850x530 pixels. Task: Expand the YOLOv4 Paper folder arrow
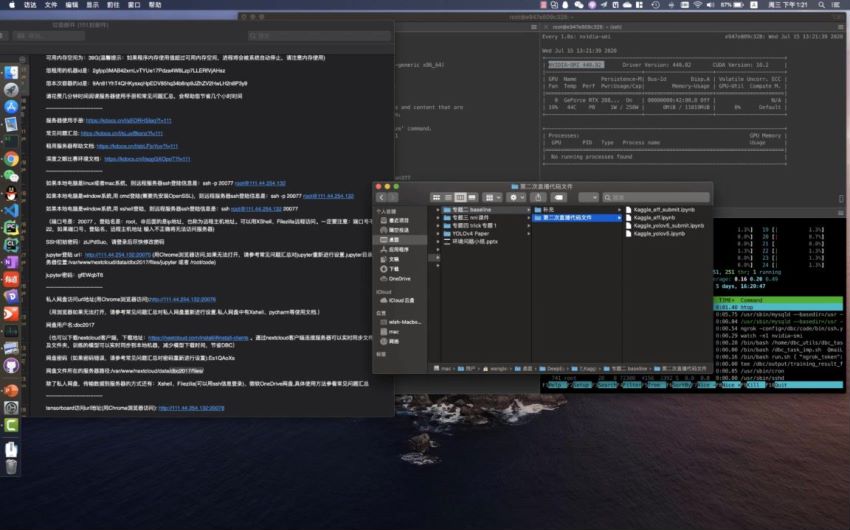click(529, 234)
